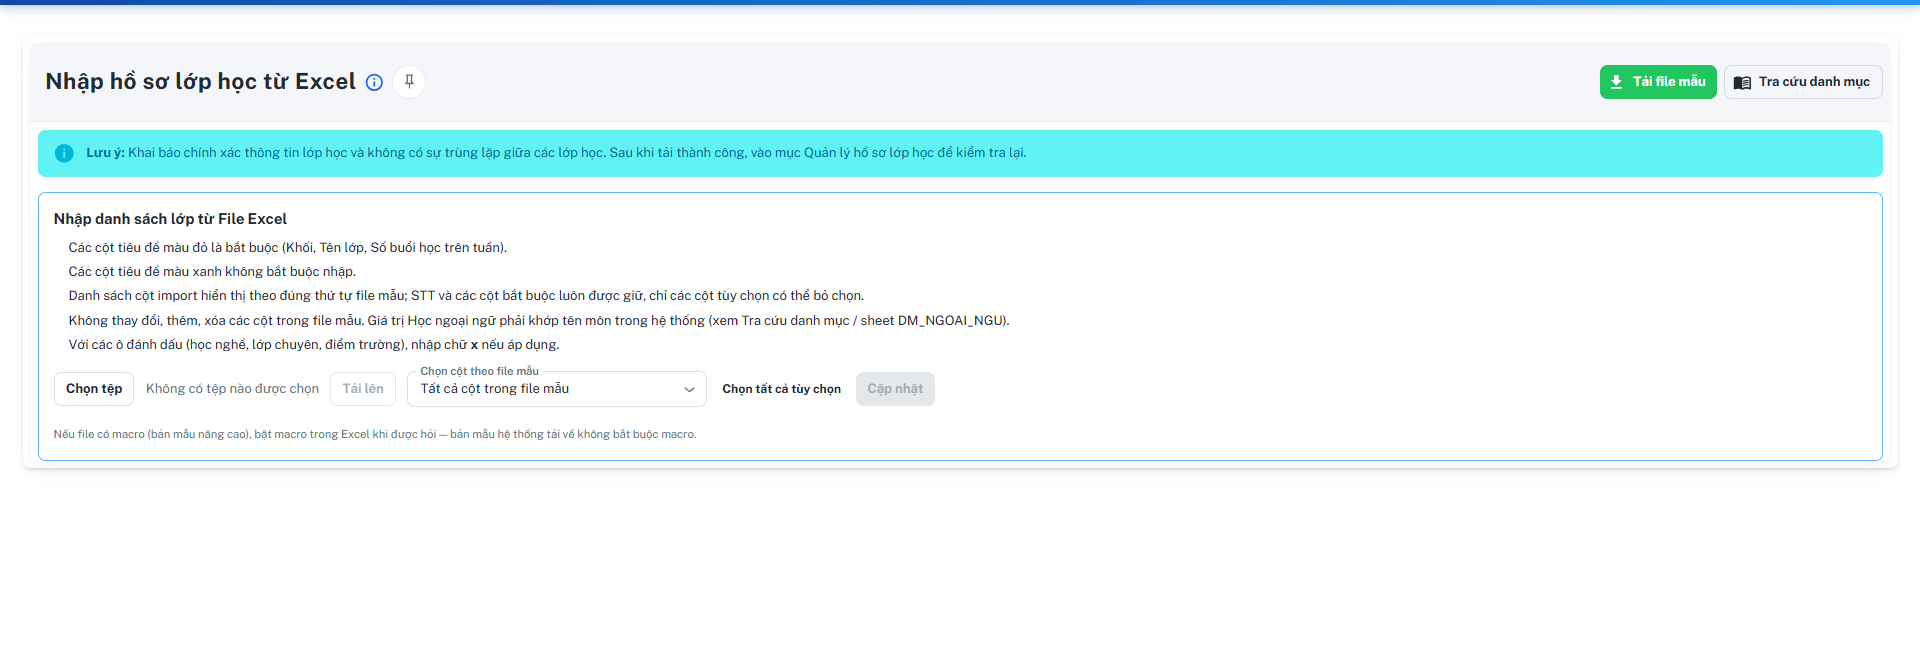Click the macro note starting Nếu file có macro
The height and width of the screenshot is (657, 1920).
pyautogui.click(x=375, y=434)
